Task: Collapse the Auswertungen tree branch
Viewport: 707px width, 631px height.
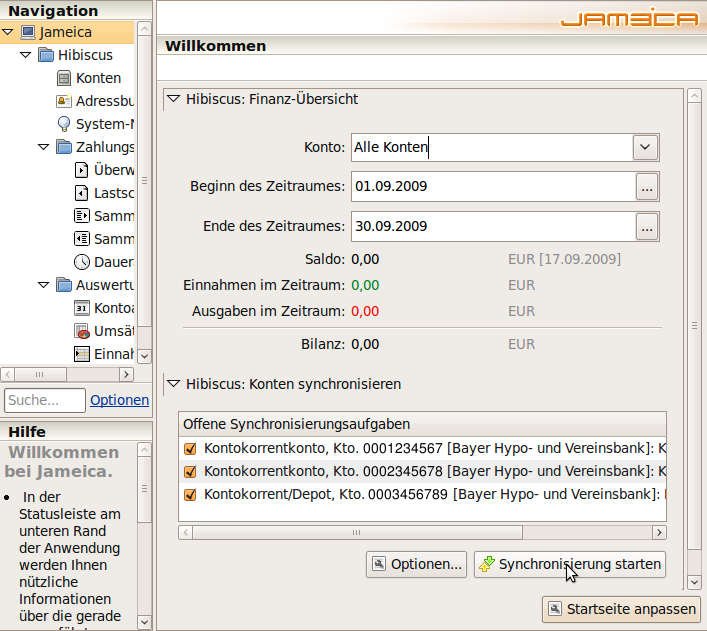Action: (44, 285)
